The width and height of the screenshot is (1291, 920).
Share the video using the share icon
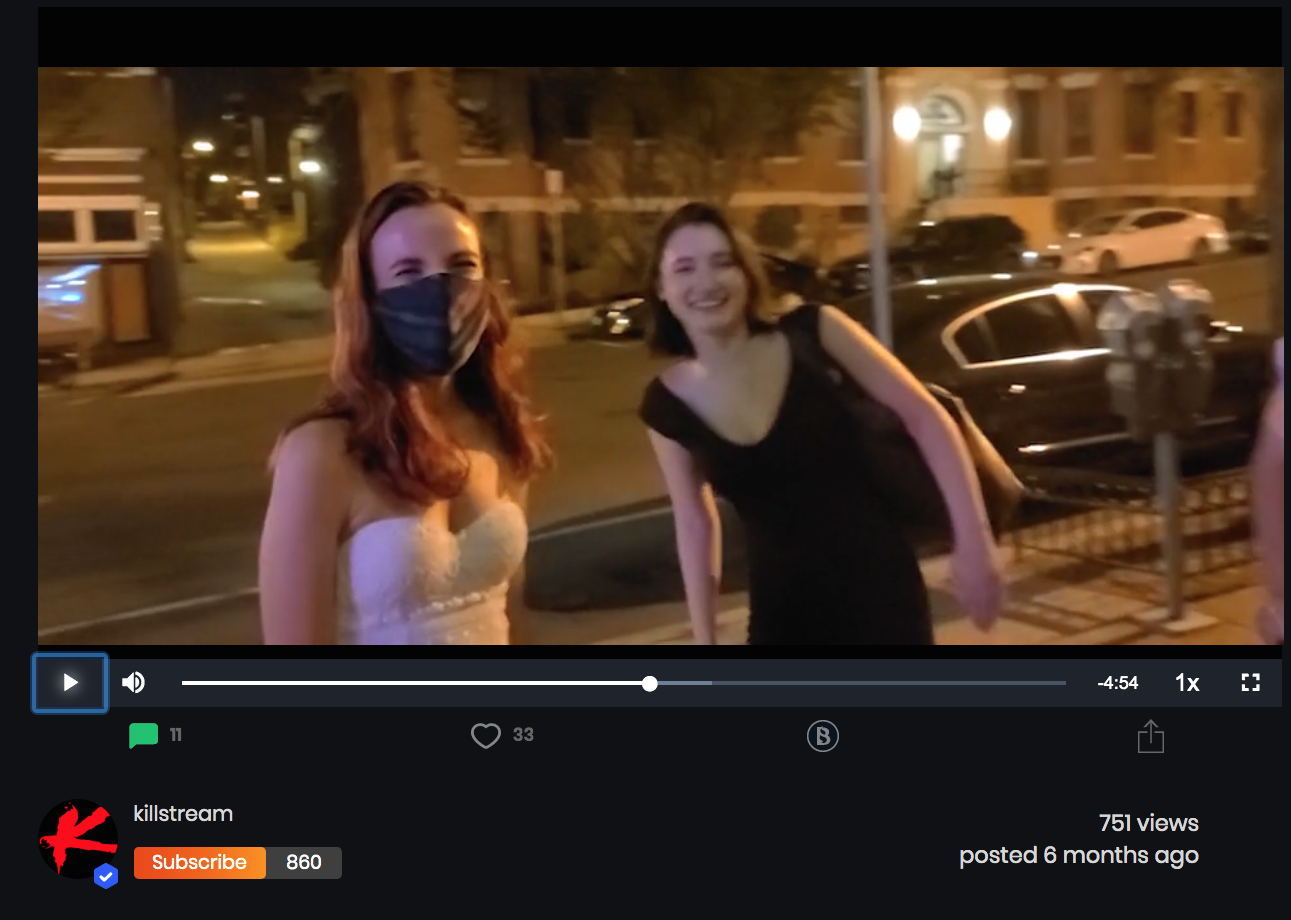[1151, 736]
